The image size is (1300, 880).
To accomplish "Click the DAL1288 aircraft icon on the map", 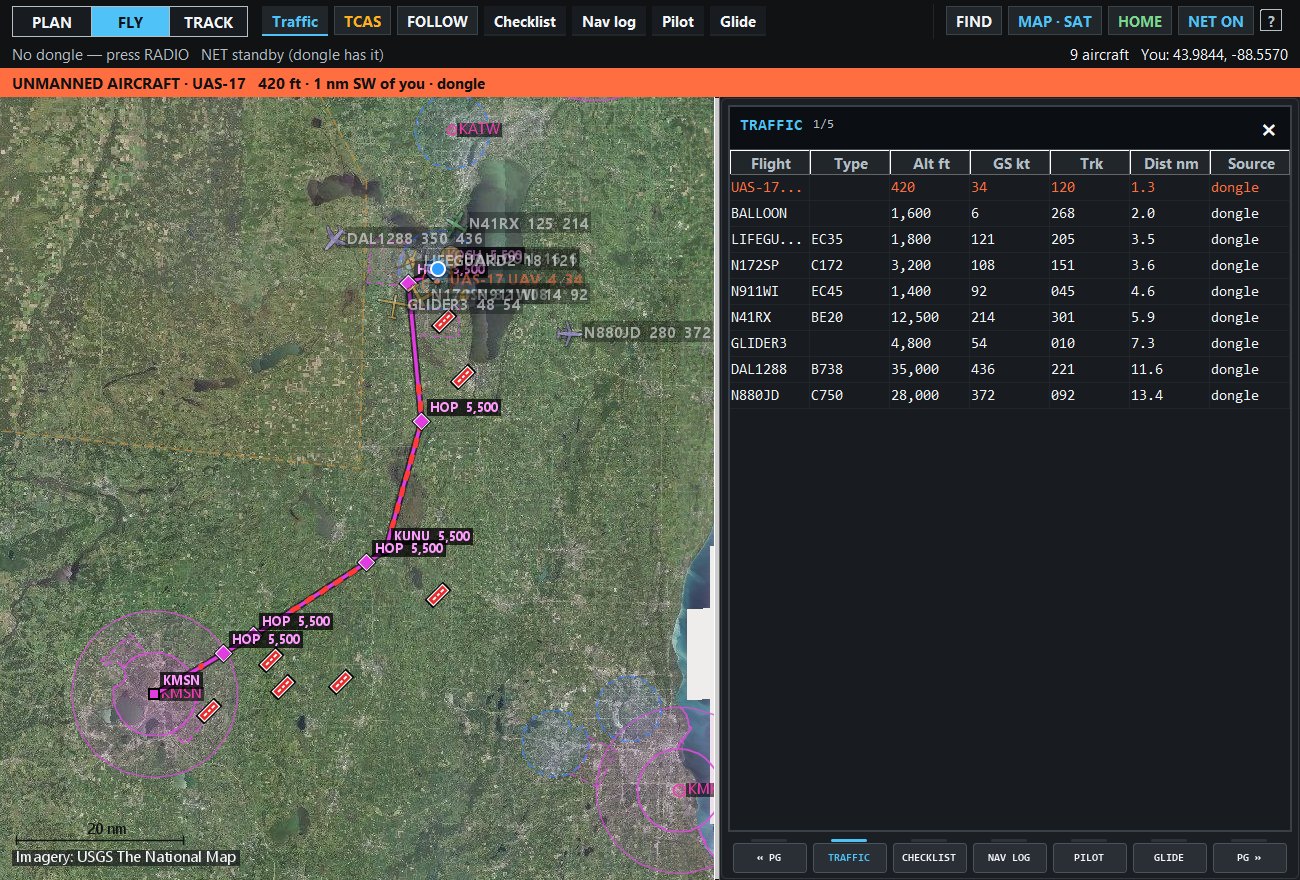I will pos(335,238).
